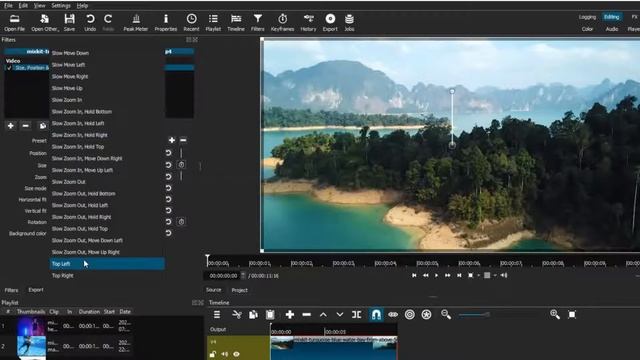Click the Open Other toolbar icon
Image resolution: width=640 pixels, height=360 pixels.
[x=44, y=22]
